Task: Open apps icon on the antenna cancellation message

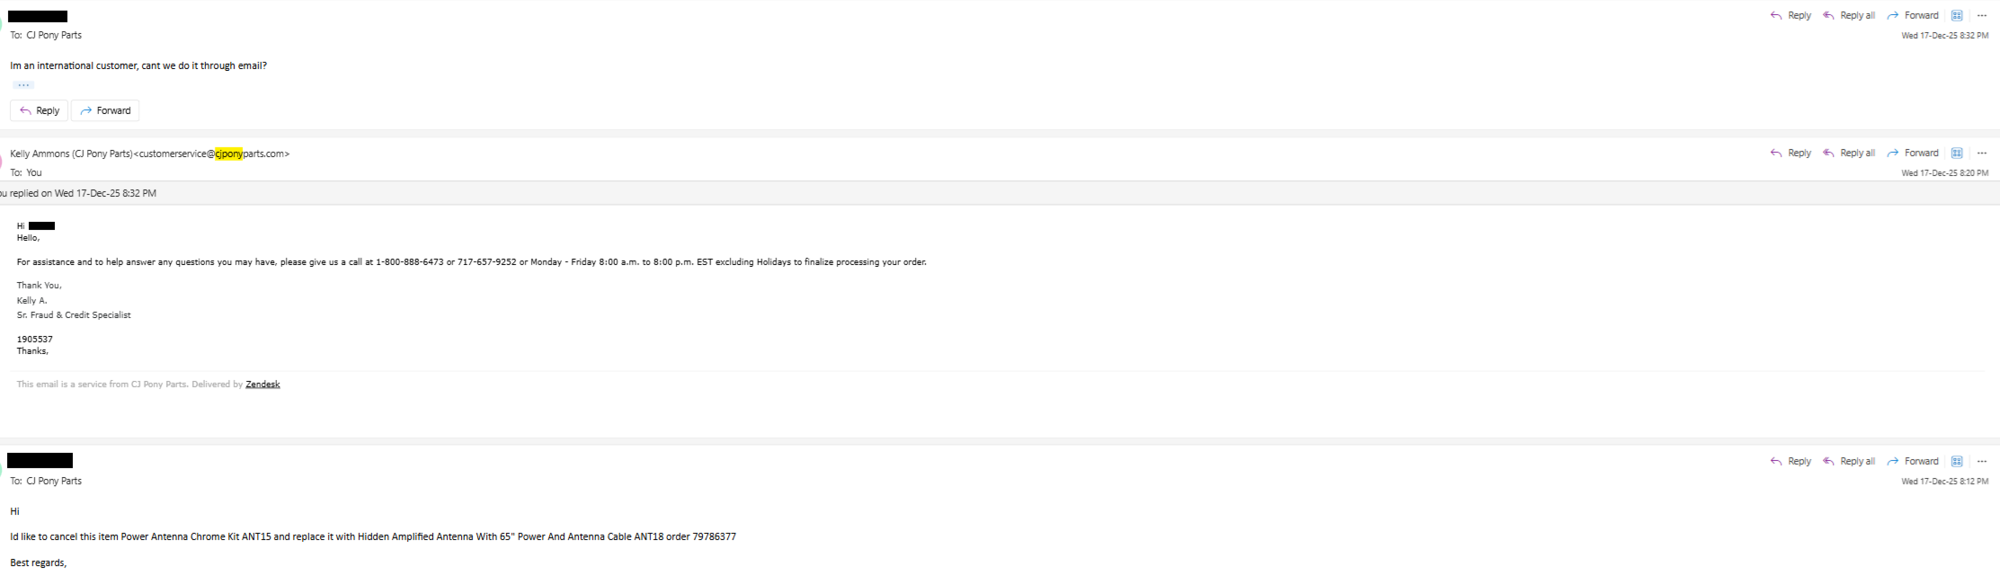Action: pyautogui.click(x=1957, y=461)
